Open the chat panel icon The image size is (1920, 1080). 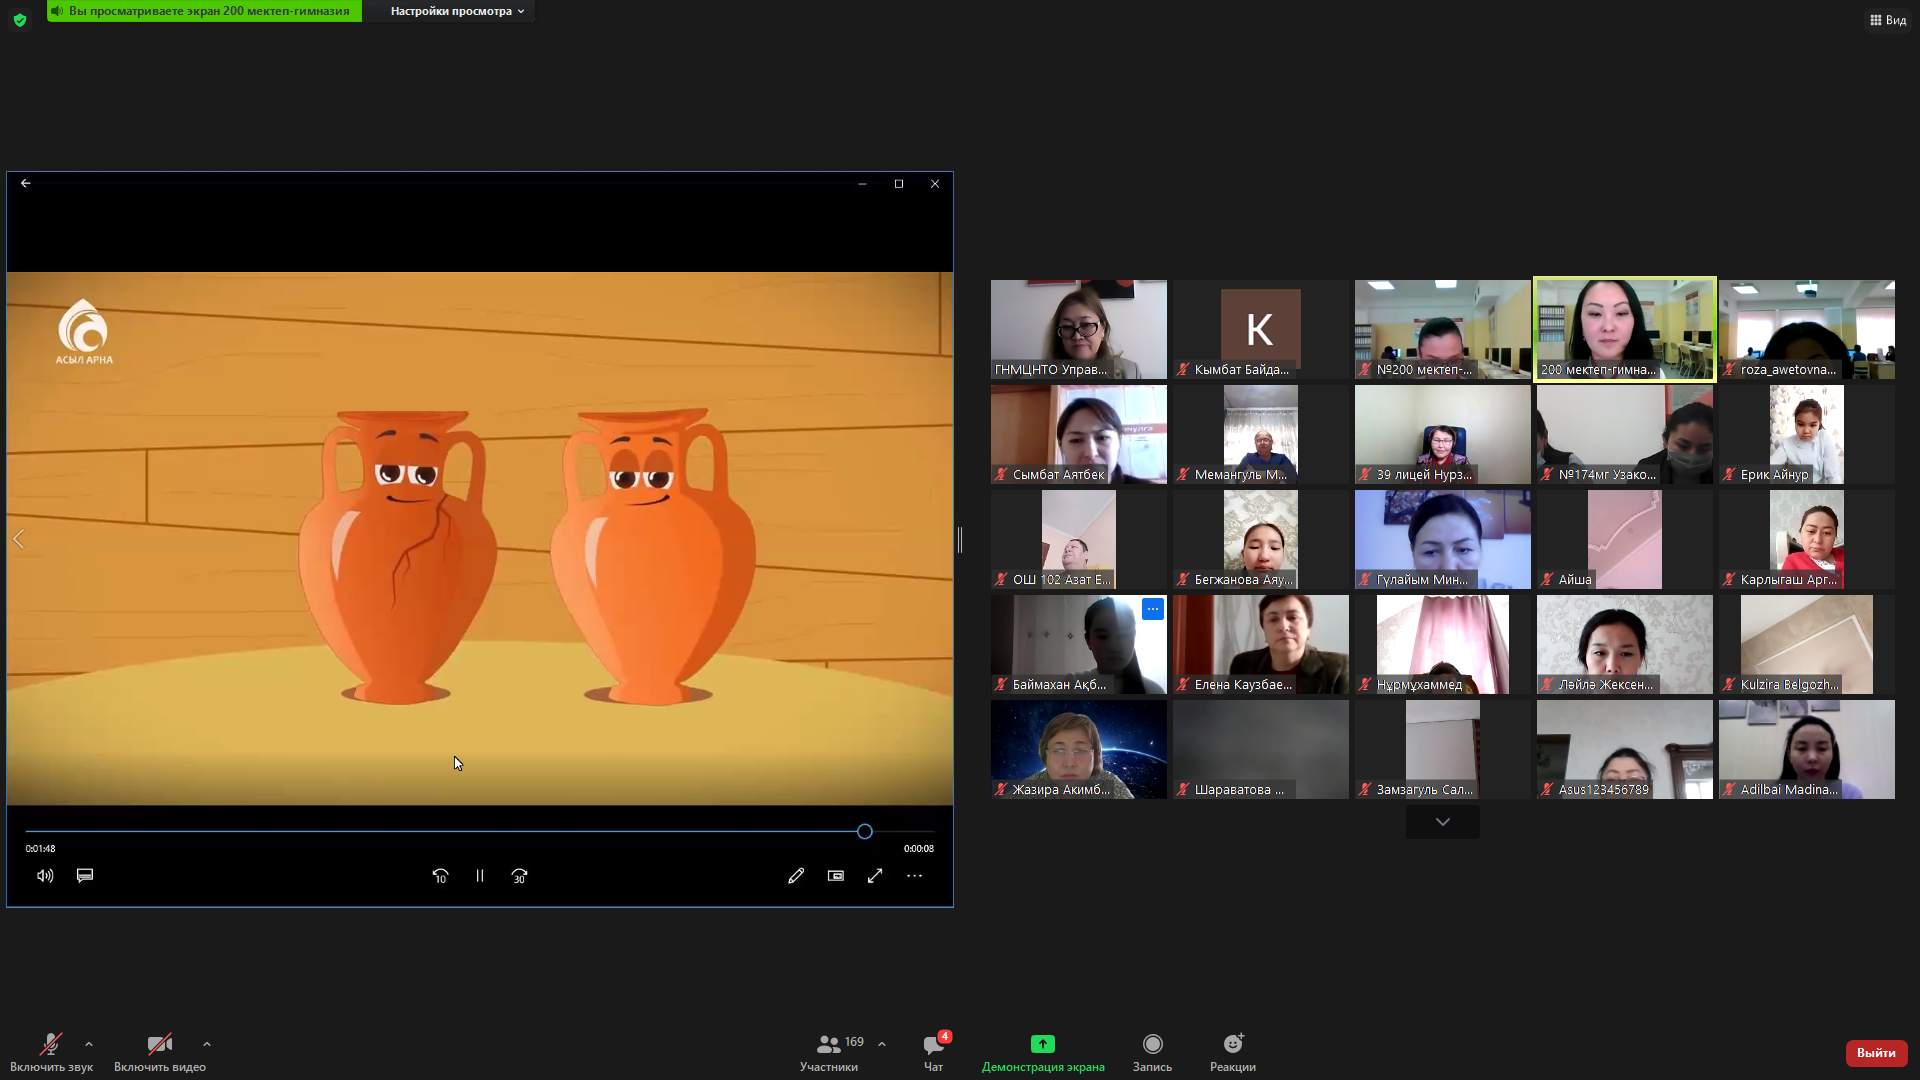click(933, 1046)
